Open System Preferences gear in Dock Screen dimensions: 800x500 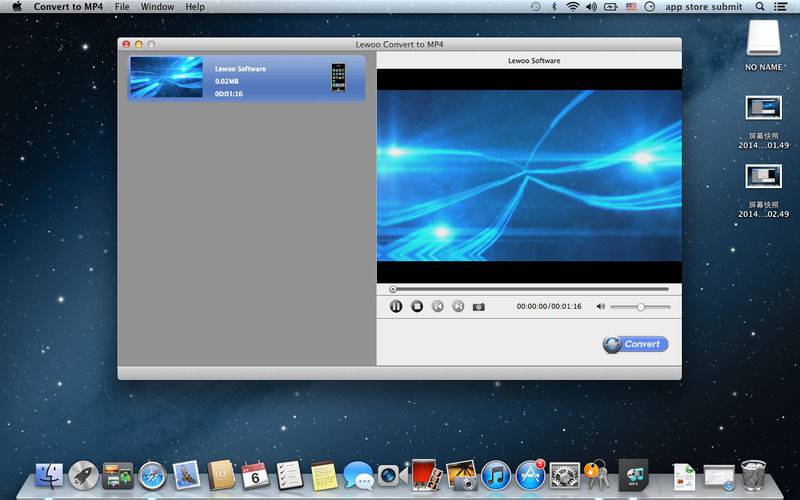pos(564,476)
